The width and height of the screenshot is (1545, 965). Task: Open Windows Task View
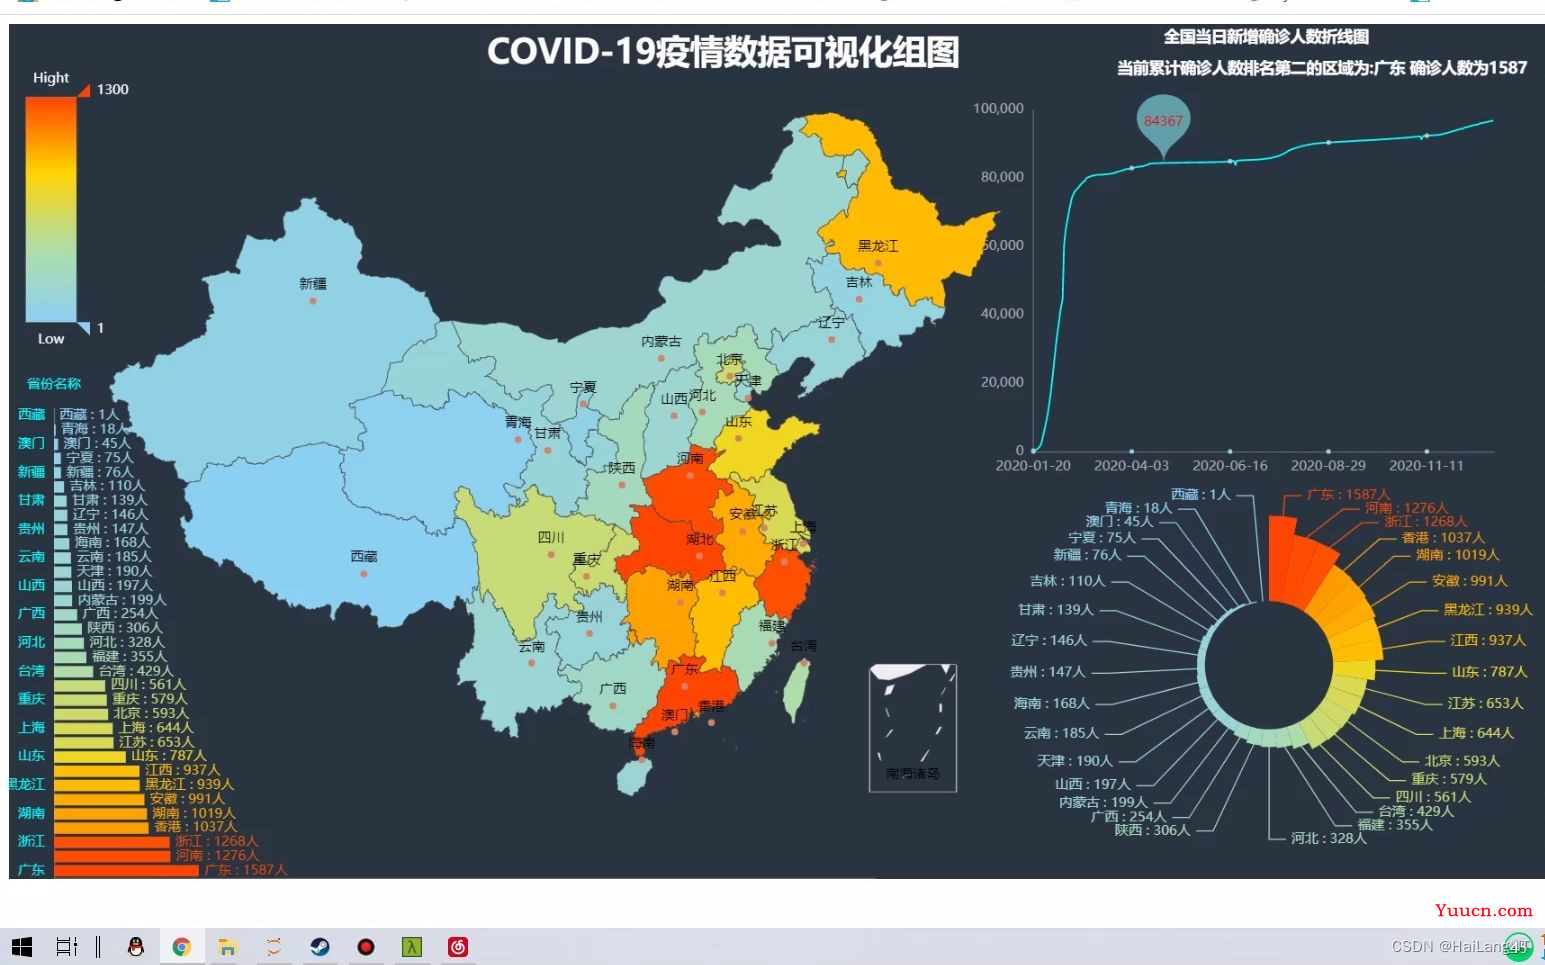[66, 947]
